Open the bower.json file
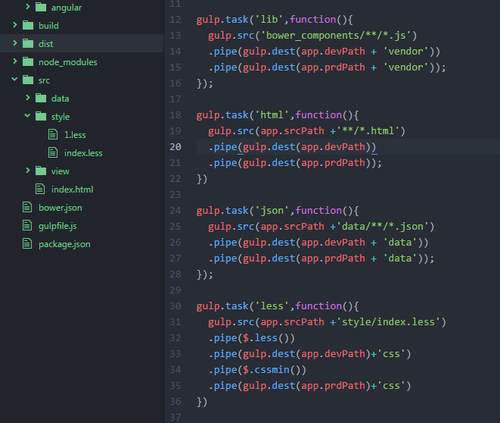 tap(60, 208)
